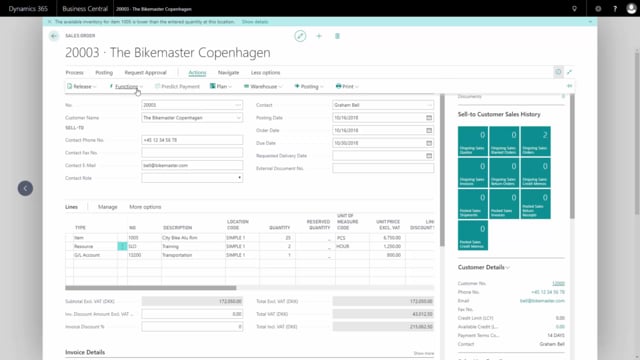Open the Manage menu in Lines

(x=107, y=207)
